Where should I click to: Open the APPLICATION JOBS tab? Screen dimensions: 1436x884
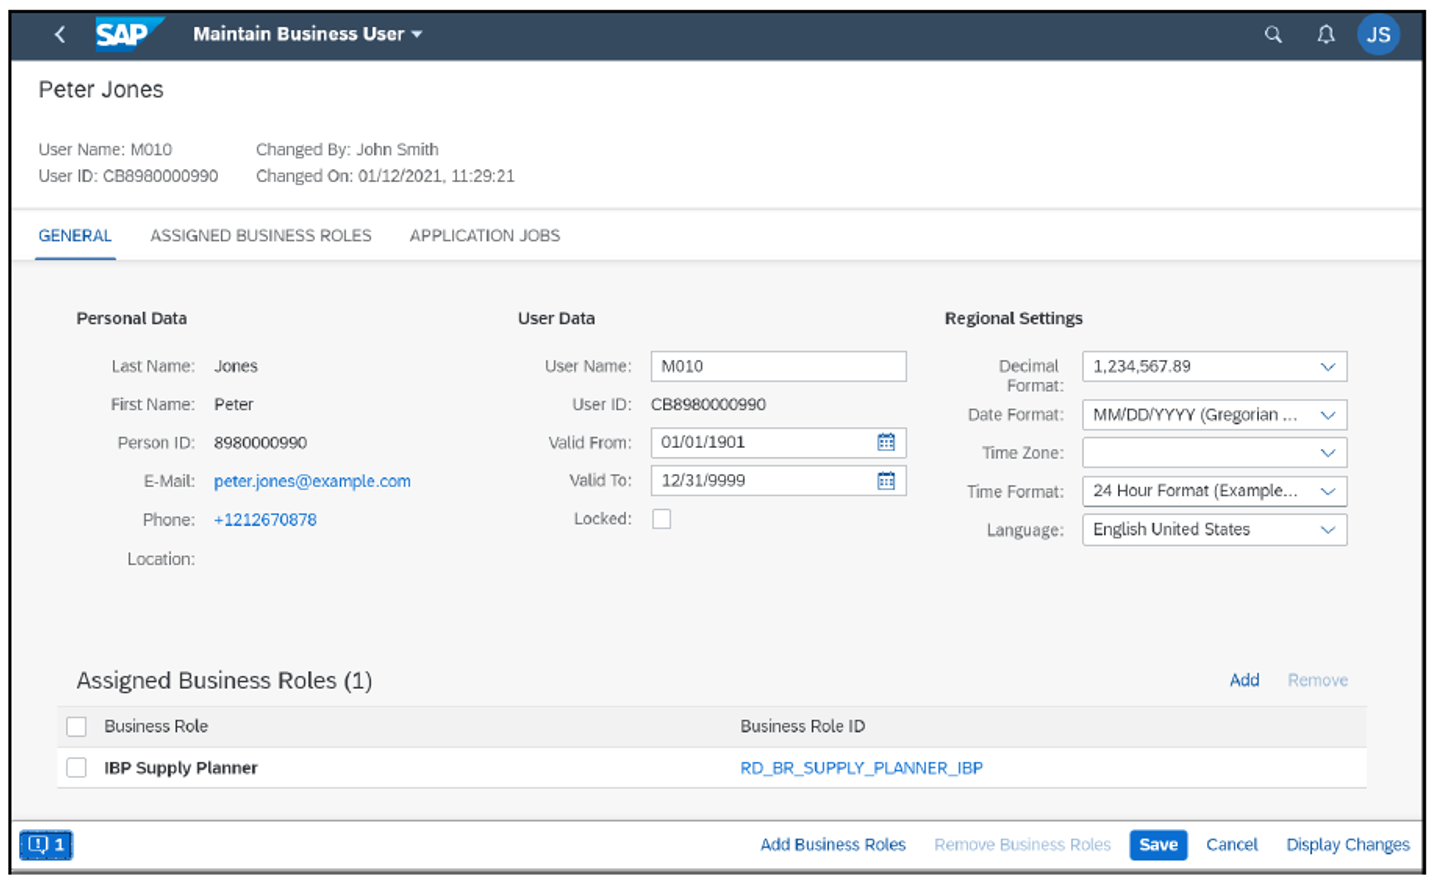coord(484,235)
